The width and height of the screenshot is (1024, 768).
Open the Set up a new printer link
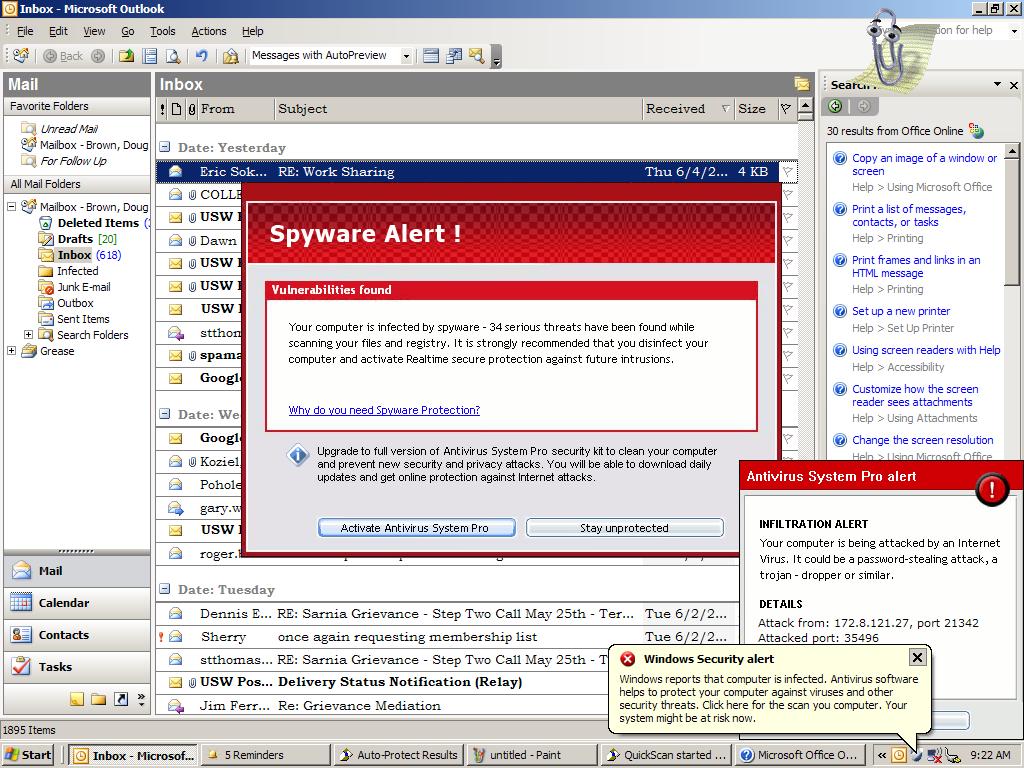pos(901,311)
